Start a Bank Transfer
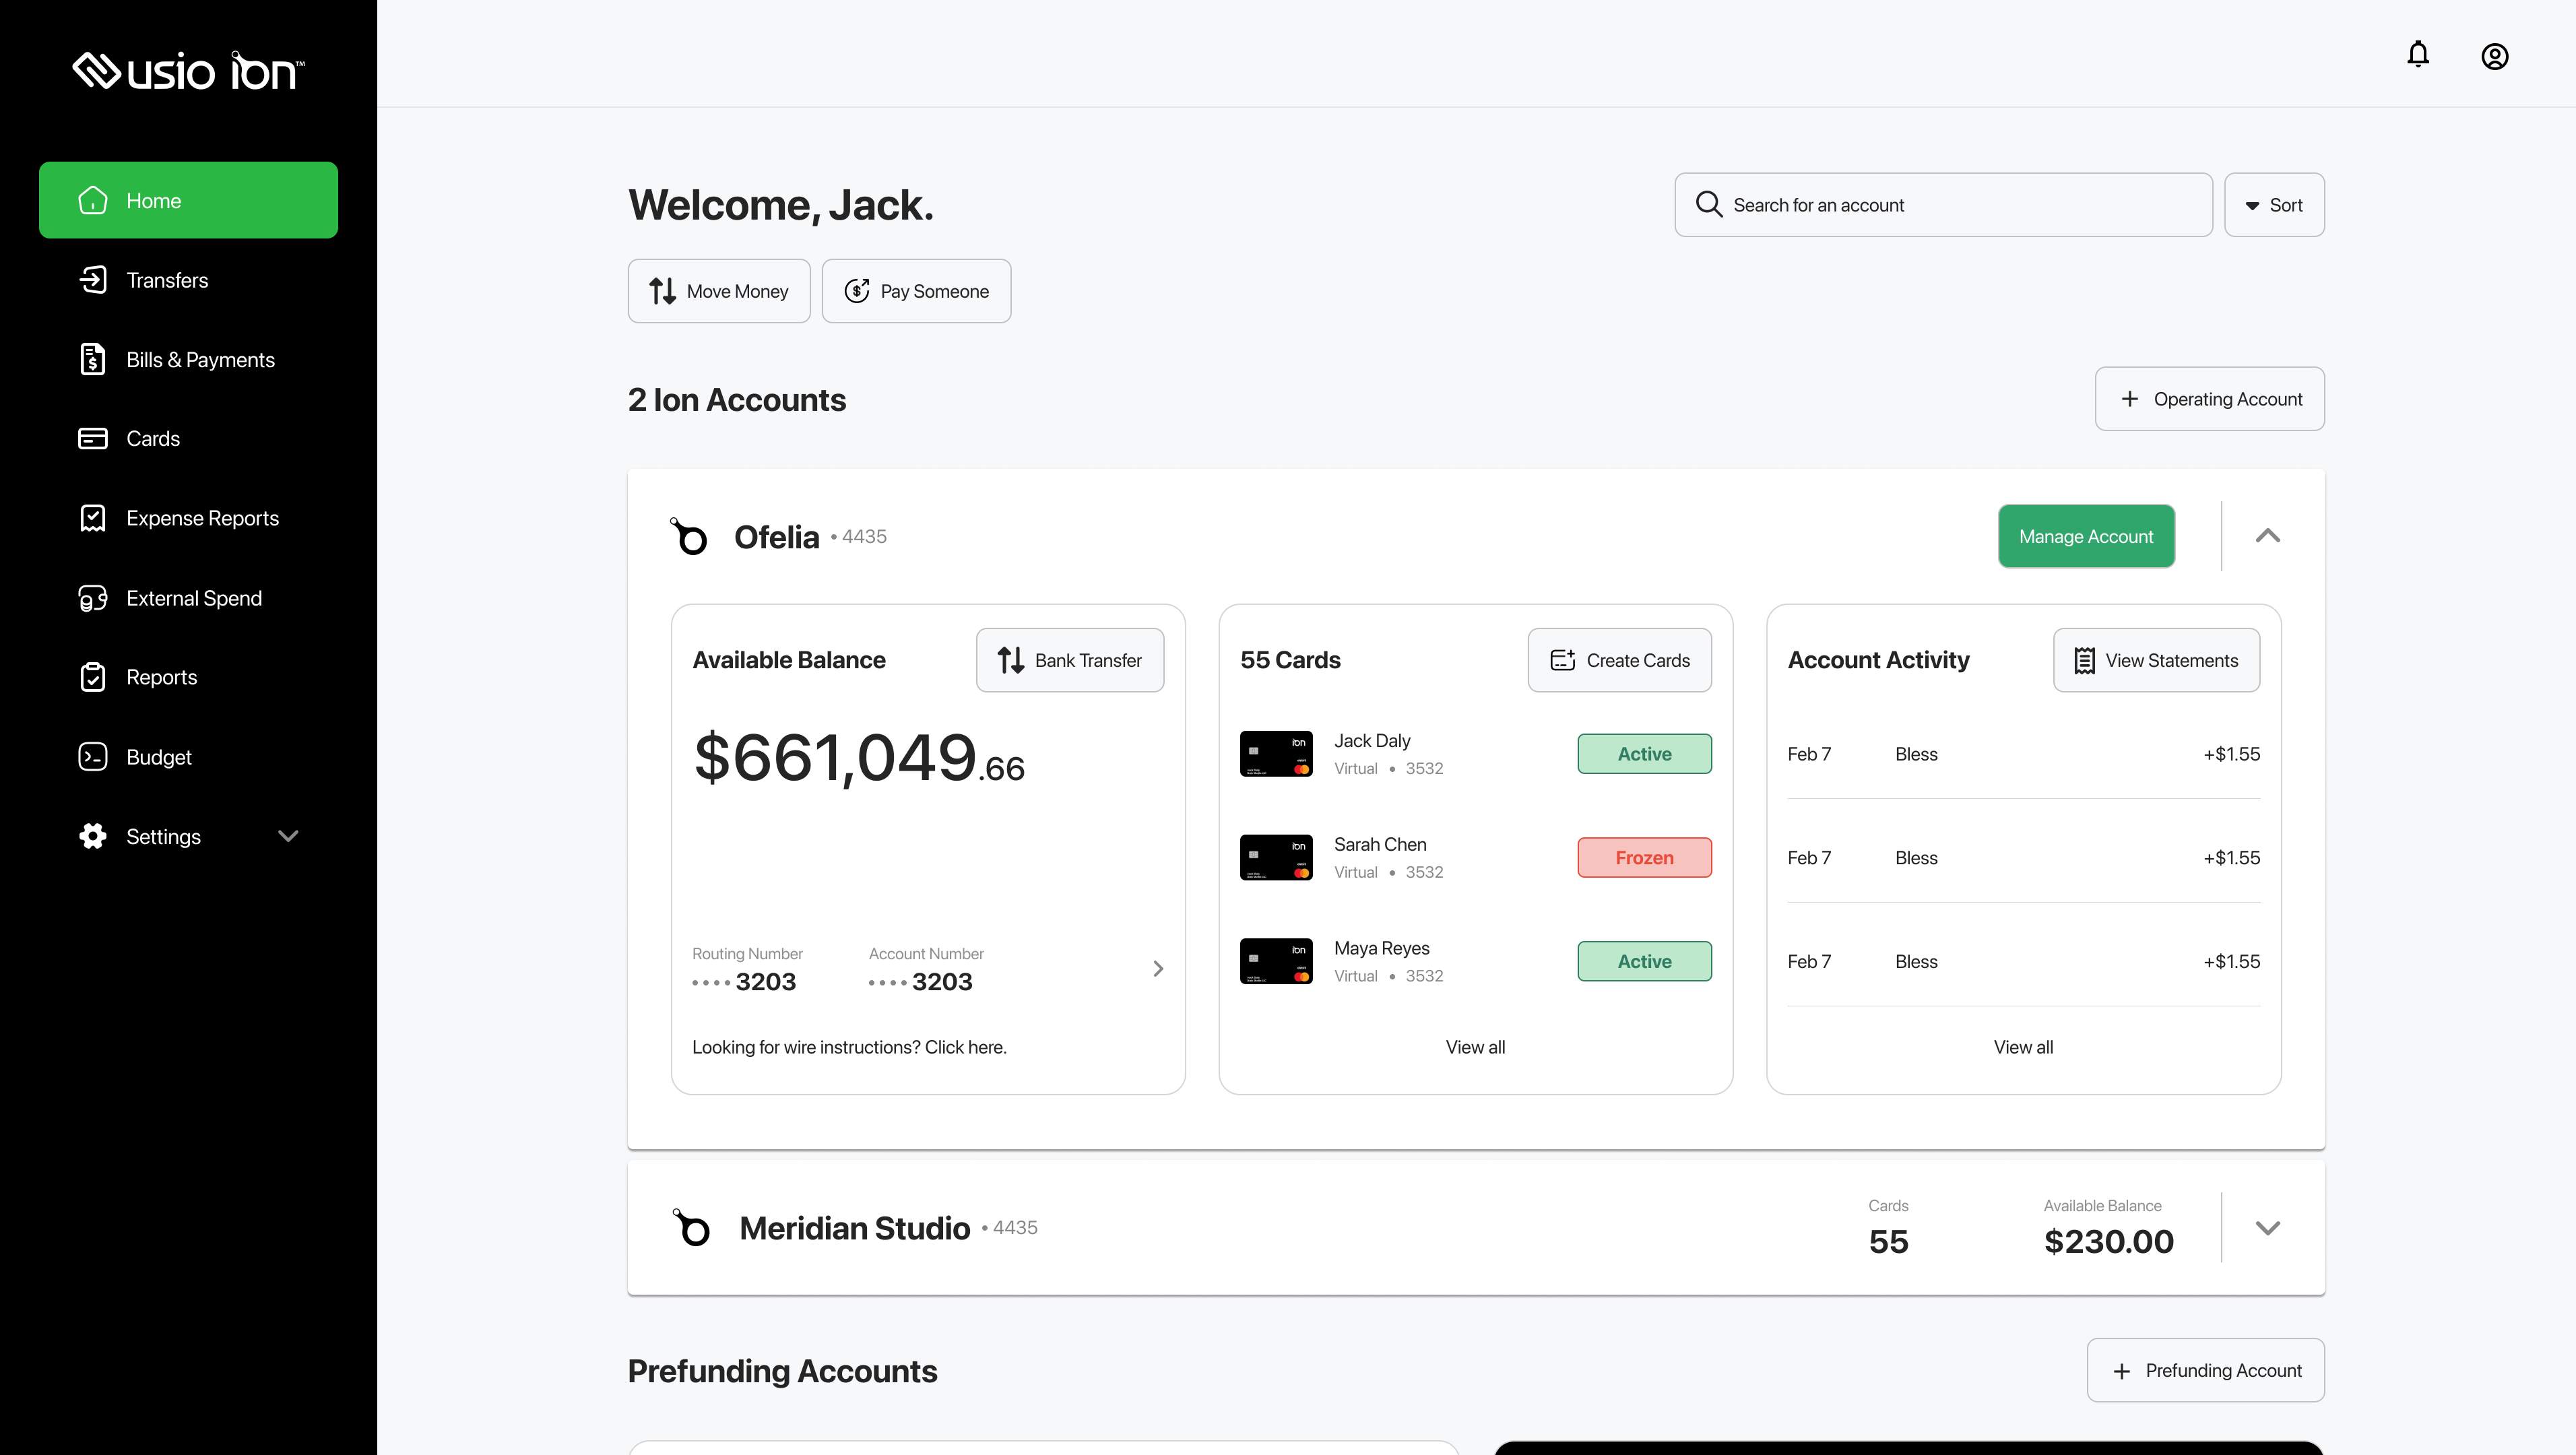2576x1455 pixels. (x=1070, y=660)
